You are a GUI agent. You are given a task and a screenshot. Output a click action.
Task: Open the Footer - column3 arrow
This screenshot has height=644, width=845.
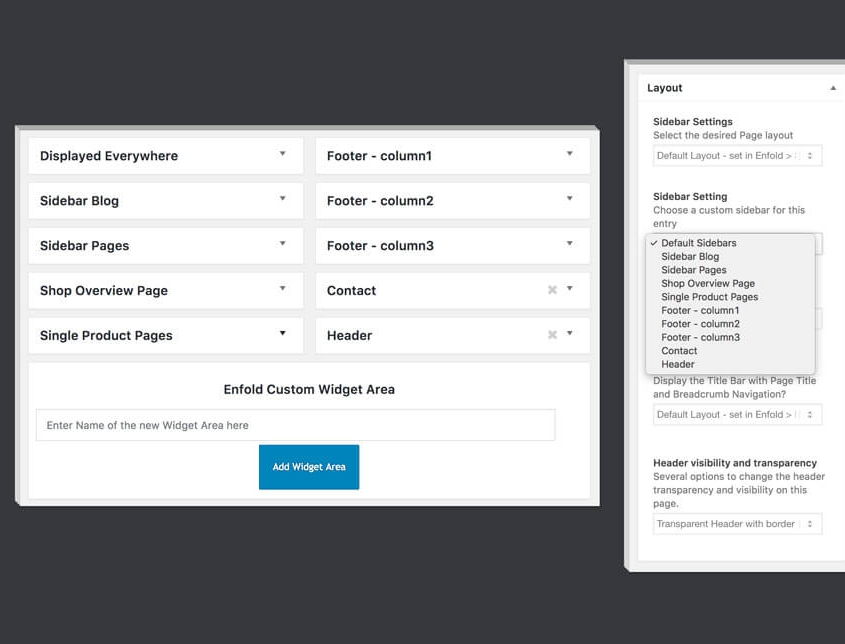[569, 244]
